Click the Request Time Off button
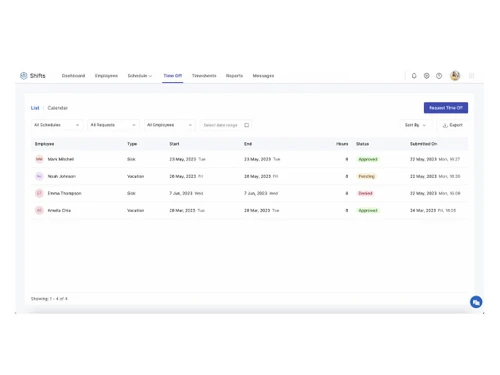Image resolution: width=500 pixels, height=375 pixels. pos(446,108)
